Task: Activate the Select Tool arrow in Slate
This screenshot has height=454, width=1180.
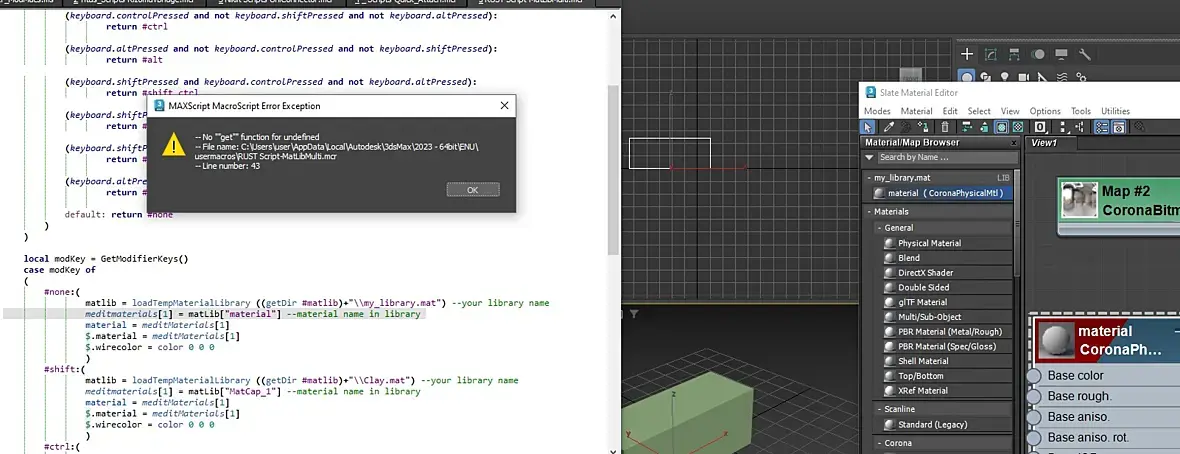Action: coord(868,127)
